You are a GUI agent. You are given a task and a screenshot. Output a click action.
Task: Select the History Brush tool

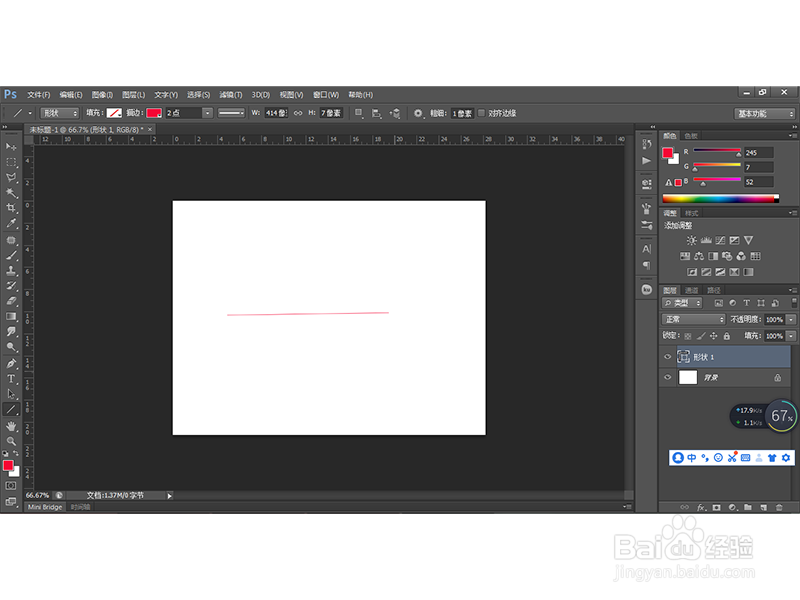(11, 286)
